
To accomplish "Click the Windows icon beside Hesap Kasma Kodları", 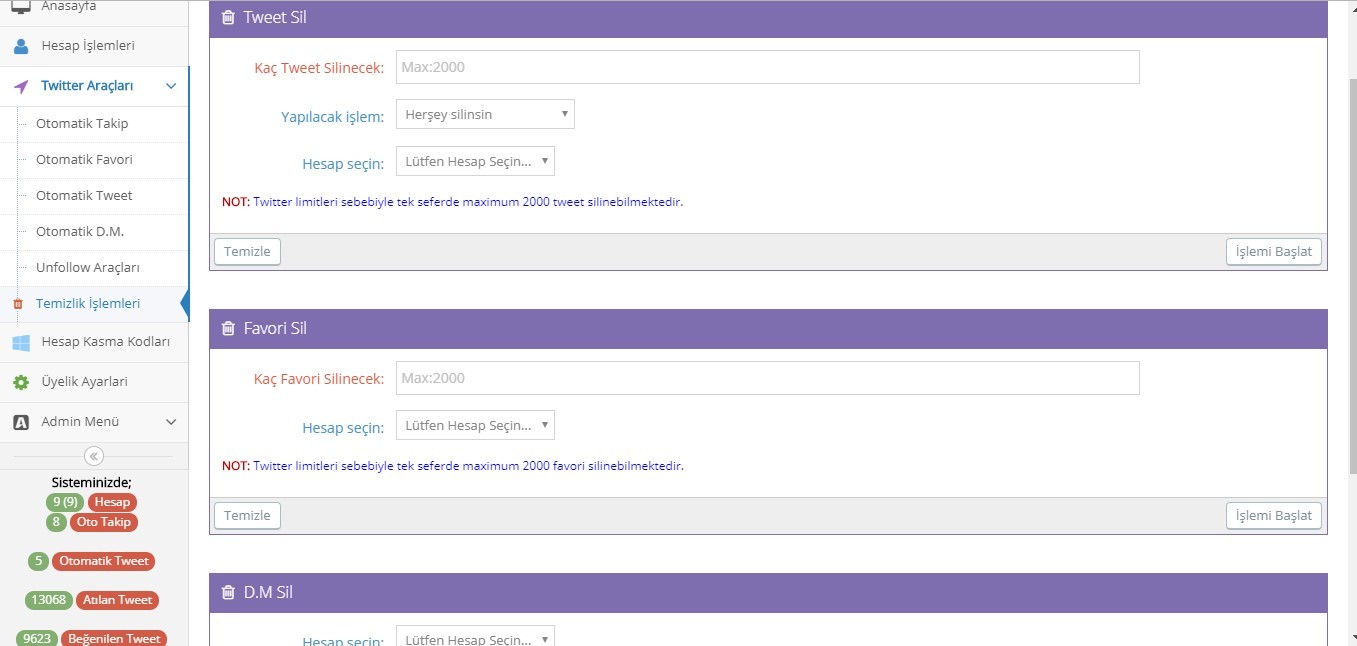I will pos(21,342).
